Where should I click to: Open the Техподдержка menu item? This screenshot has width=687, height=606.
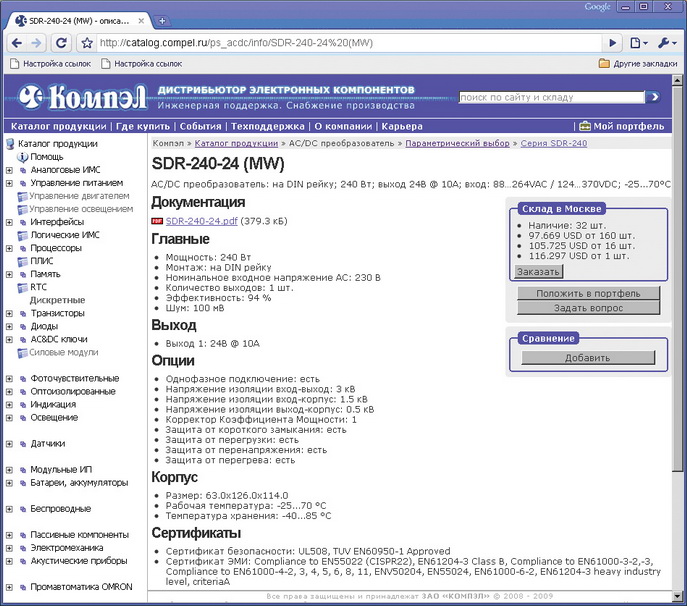click(x=268, y=127)
